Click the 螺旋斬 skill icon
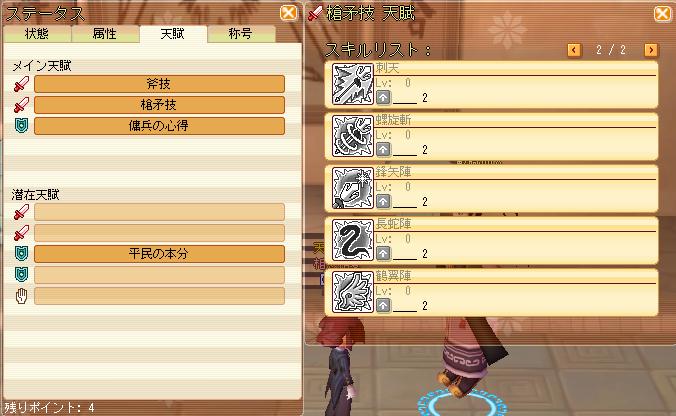The height and width of the screenshot is (416, 676). click(352, 136)
